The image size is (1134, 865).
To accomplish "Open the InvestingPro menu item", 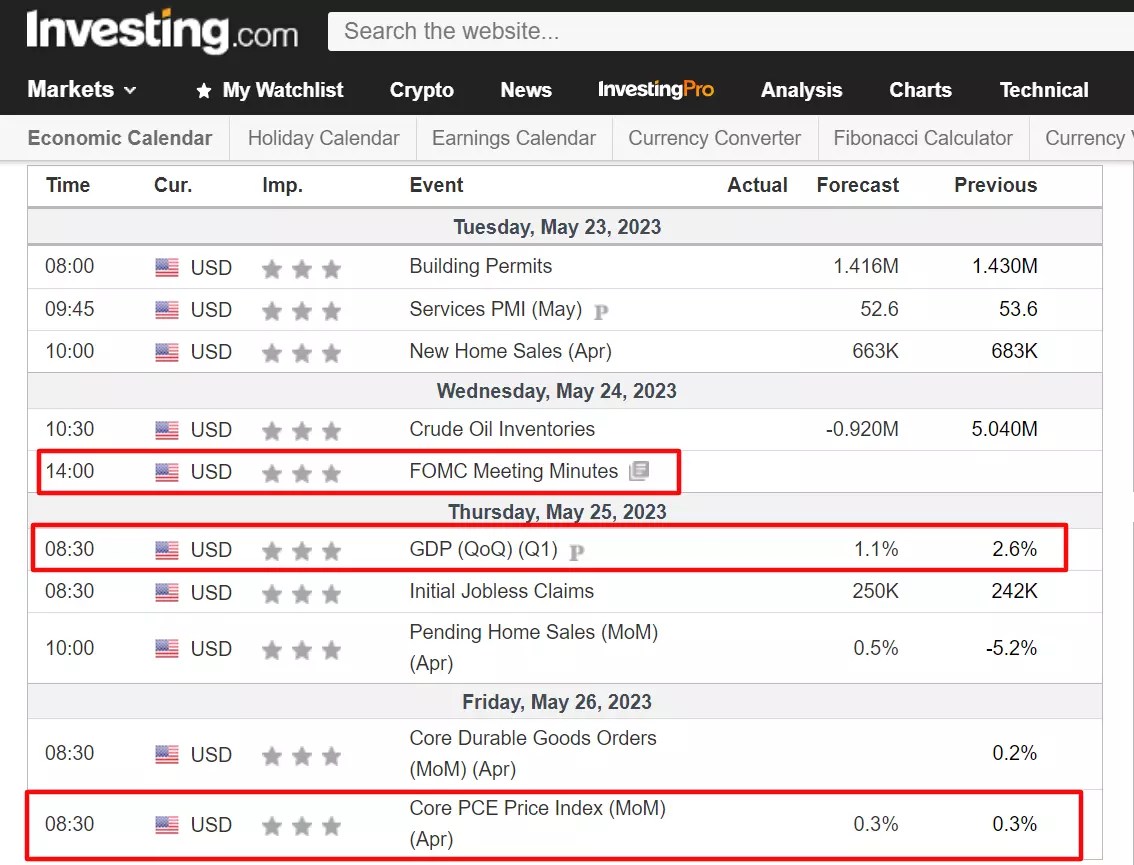I will (655, 89).
